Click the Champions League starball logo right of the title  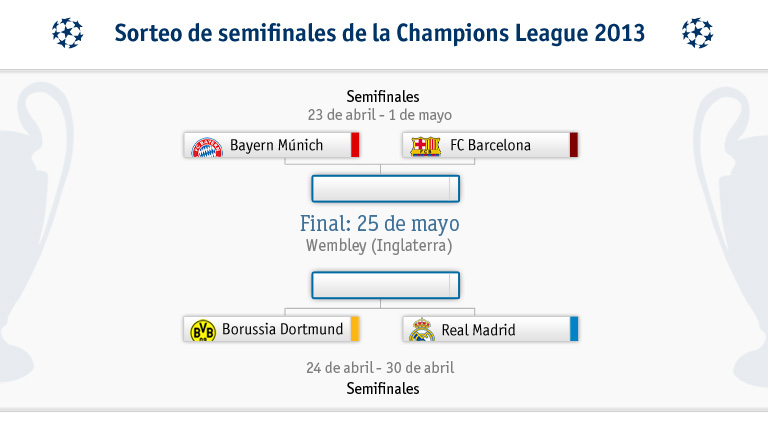click(x=697, y=33)
